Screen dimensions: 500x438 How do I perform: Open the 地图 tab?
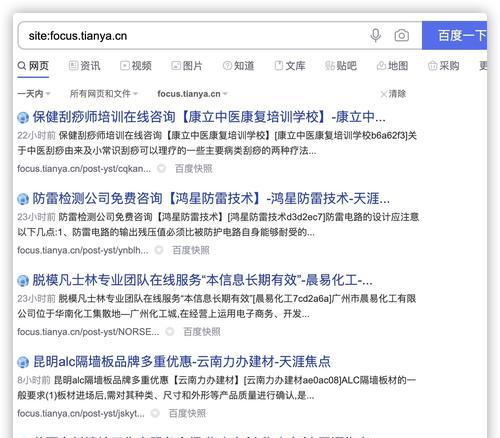[392, 66]
